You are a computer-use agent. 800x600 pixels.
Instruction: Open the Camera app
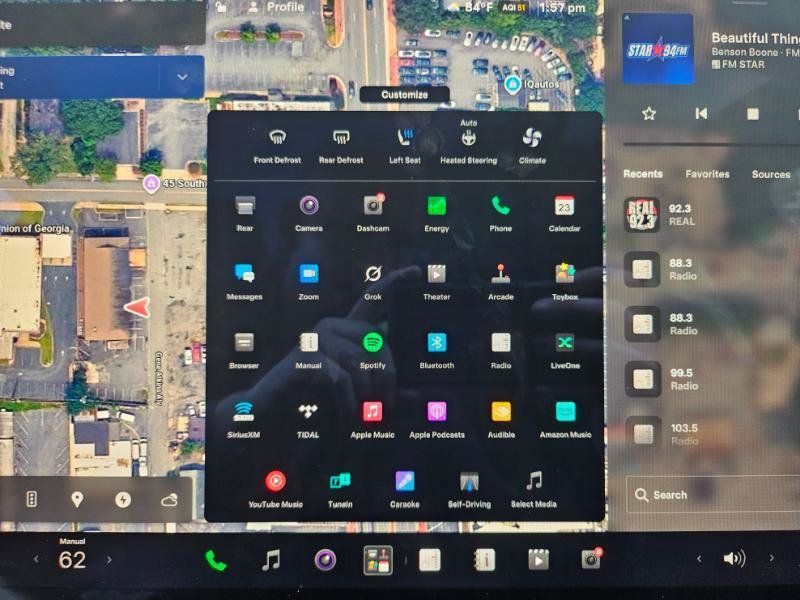click(x=309, y=206)
